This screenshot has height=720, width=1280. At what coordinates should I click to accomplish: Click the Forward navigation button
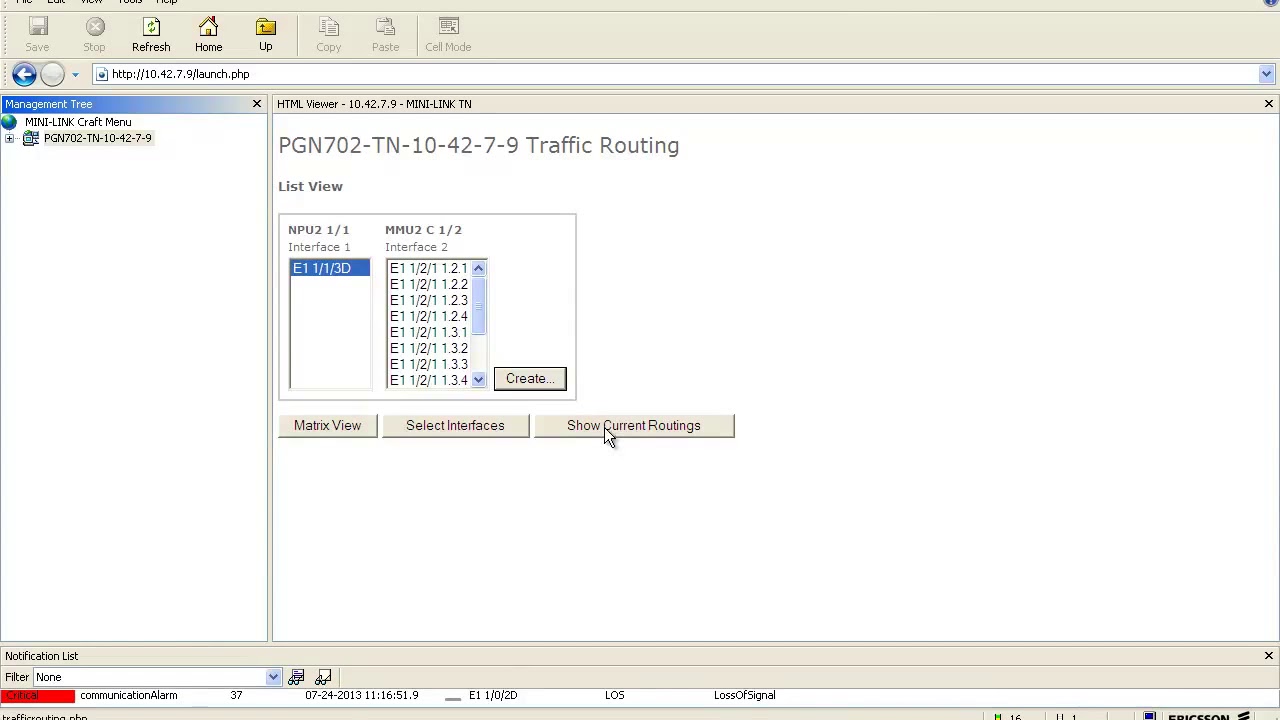52,74
